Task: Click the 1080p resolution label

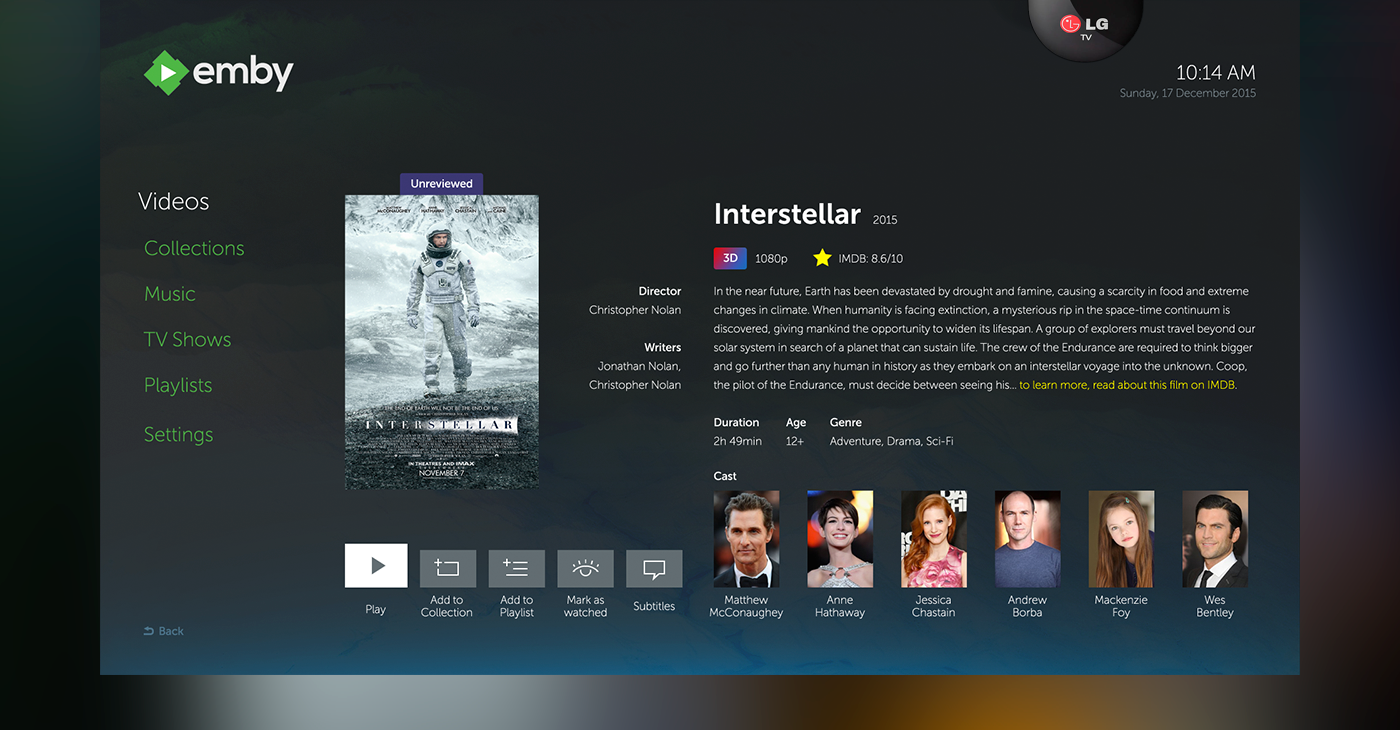Action: coord(771,259)
